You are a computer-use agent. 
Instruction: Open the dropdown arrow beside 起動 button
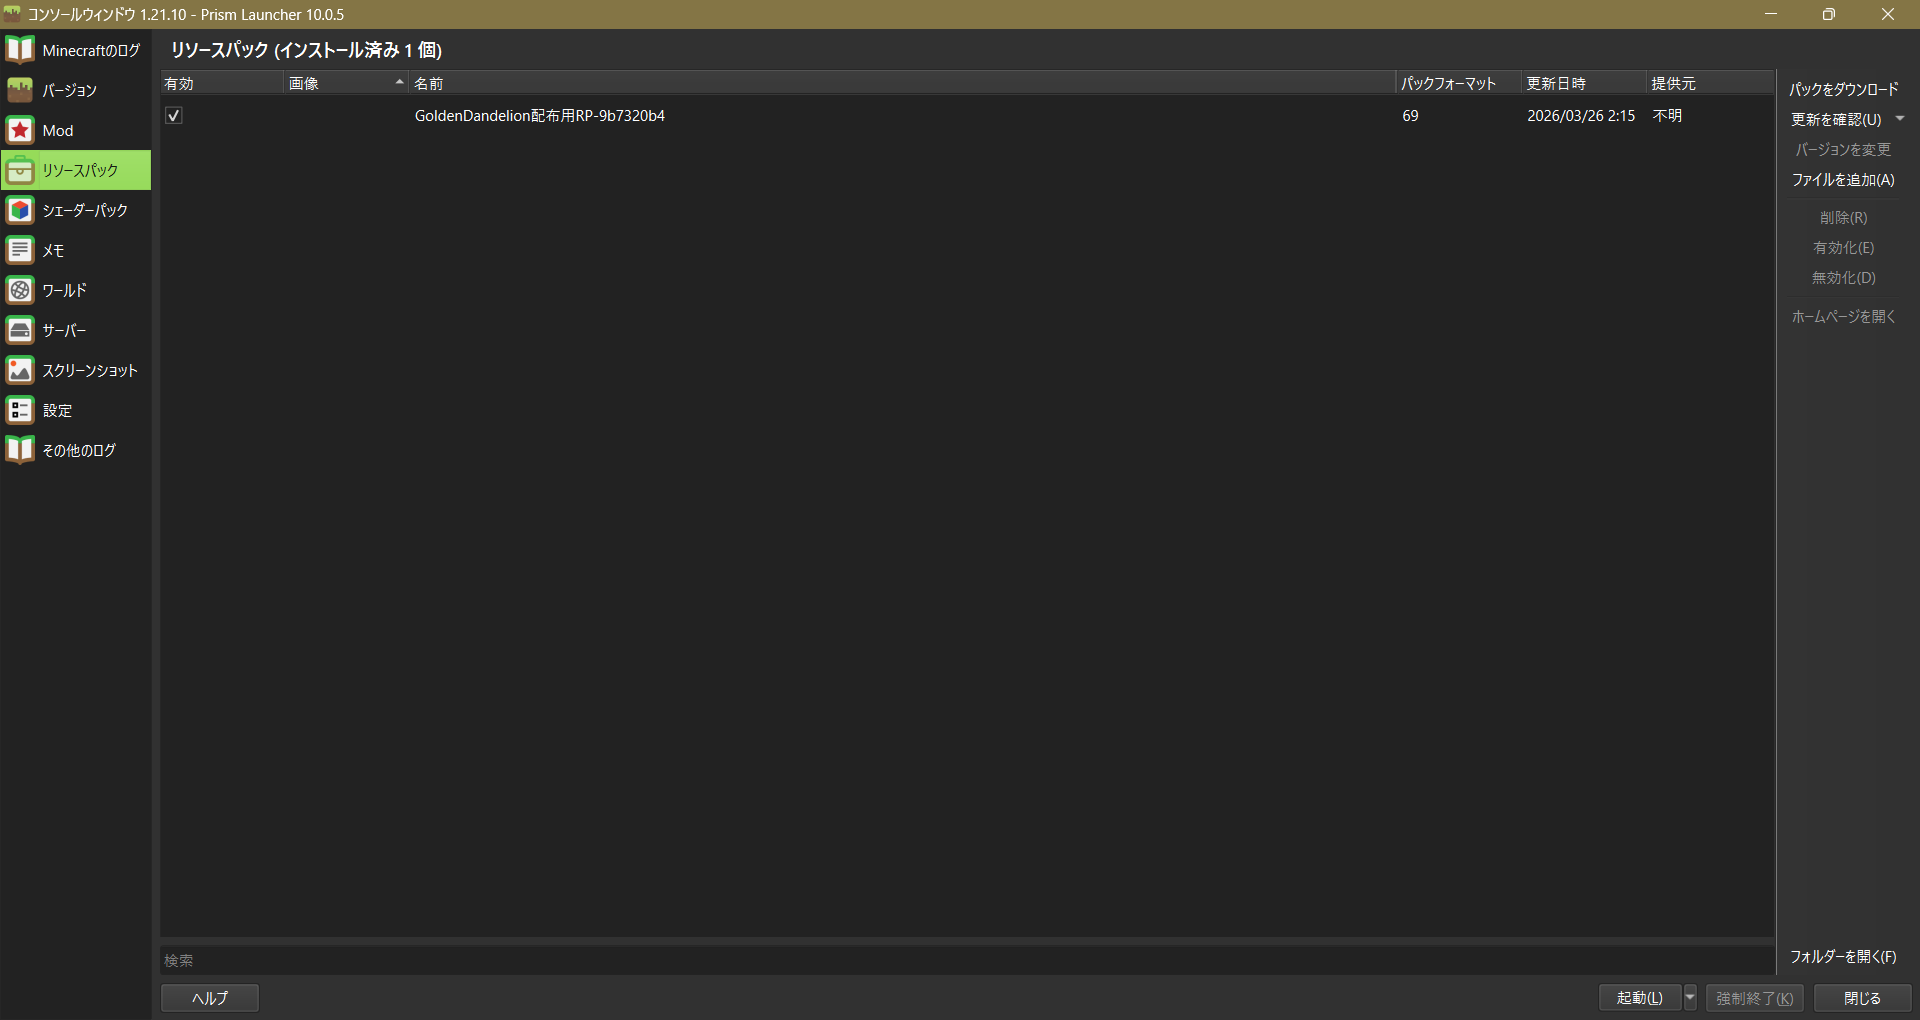pyautogui.click(x=1690, y=997)
